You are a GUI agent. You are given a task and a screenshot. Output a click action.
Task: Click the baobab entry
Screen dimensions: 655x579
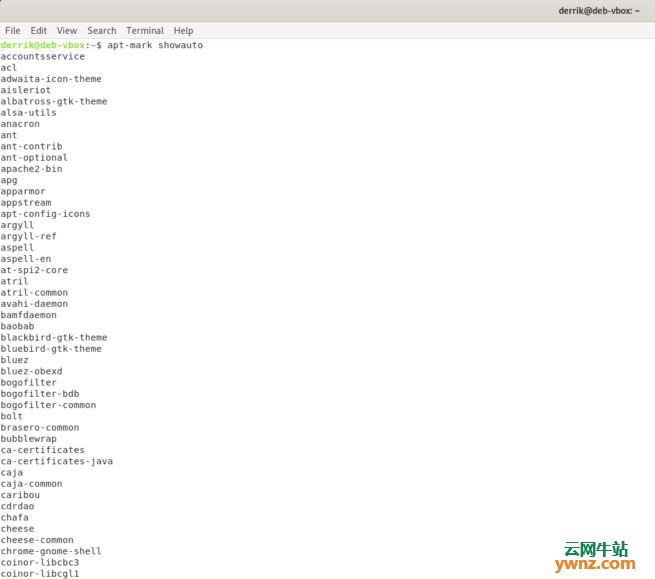coord(18,327)
